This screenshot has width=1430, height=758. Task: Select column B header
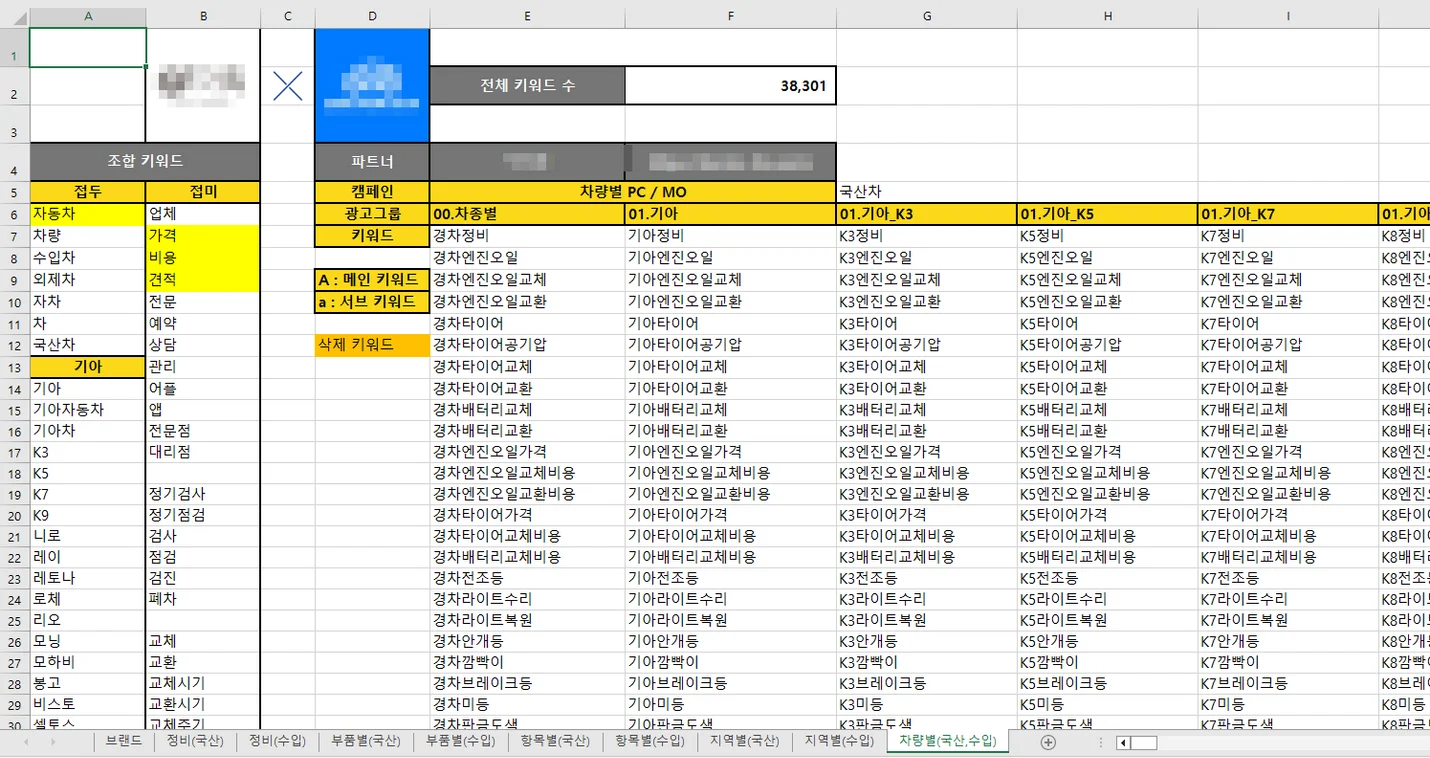pos(203,15)
